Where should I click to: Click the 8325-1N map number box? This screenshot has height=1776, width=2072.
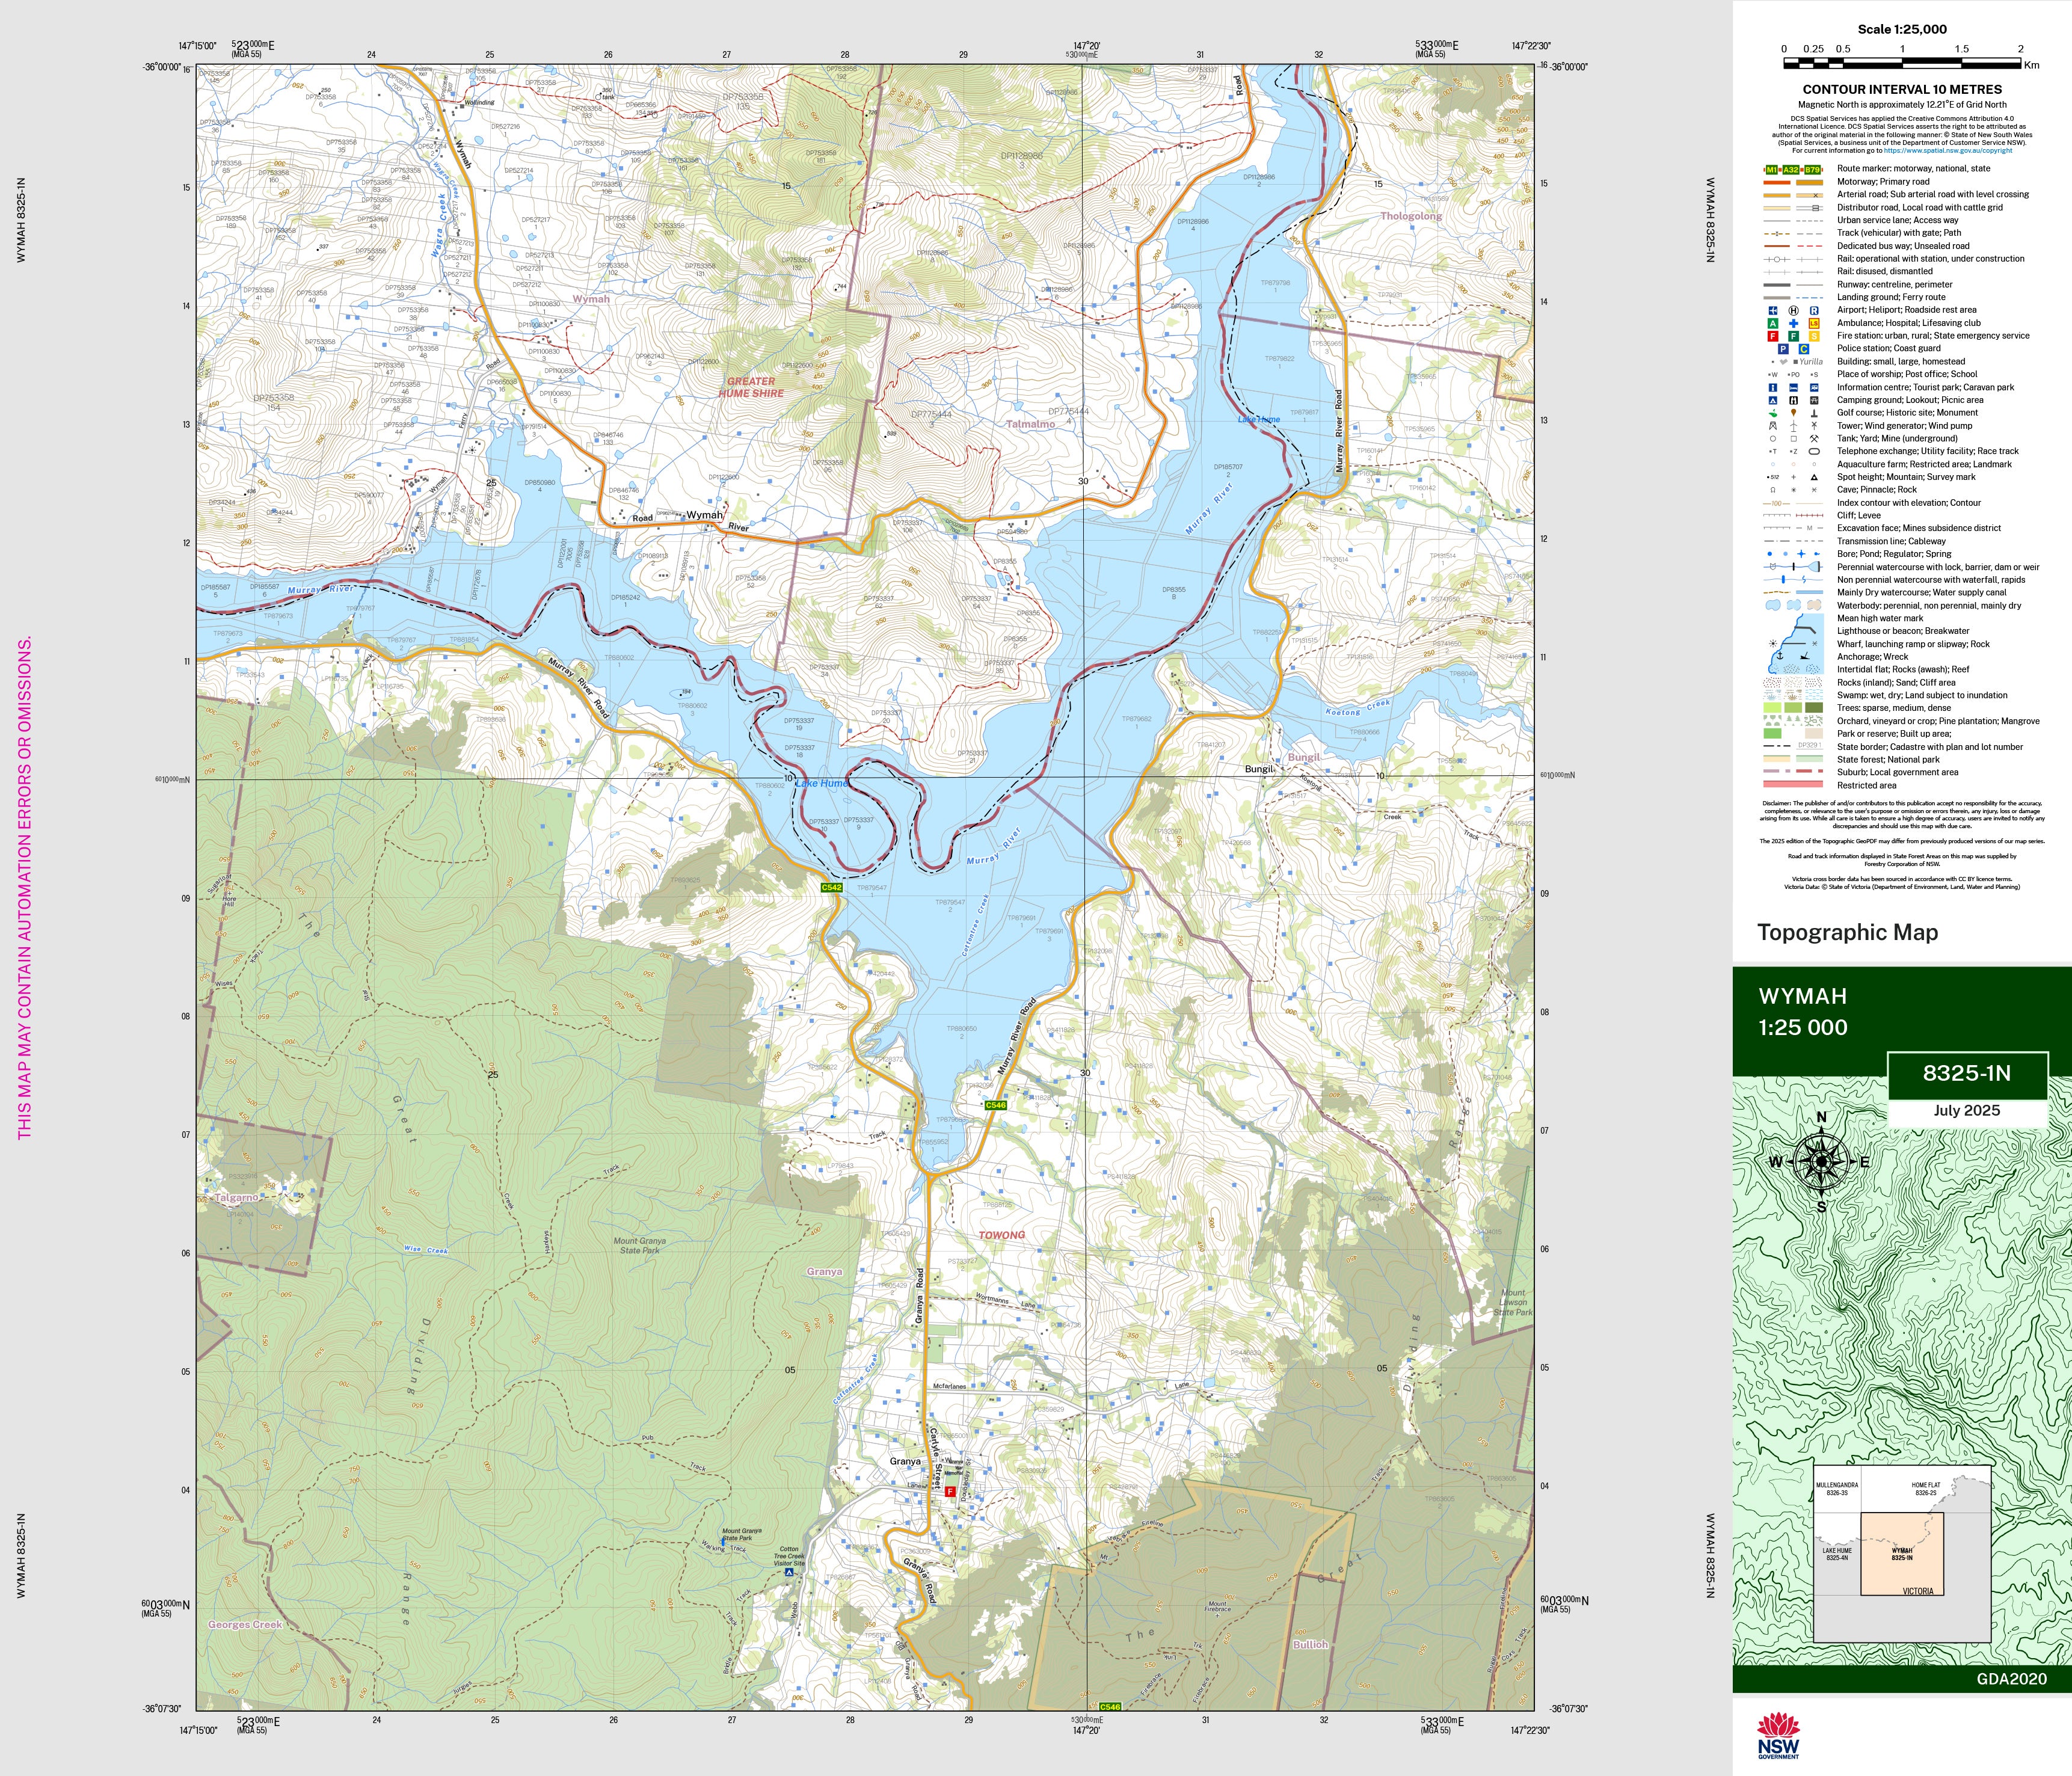click(1966, 1074)
